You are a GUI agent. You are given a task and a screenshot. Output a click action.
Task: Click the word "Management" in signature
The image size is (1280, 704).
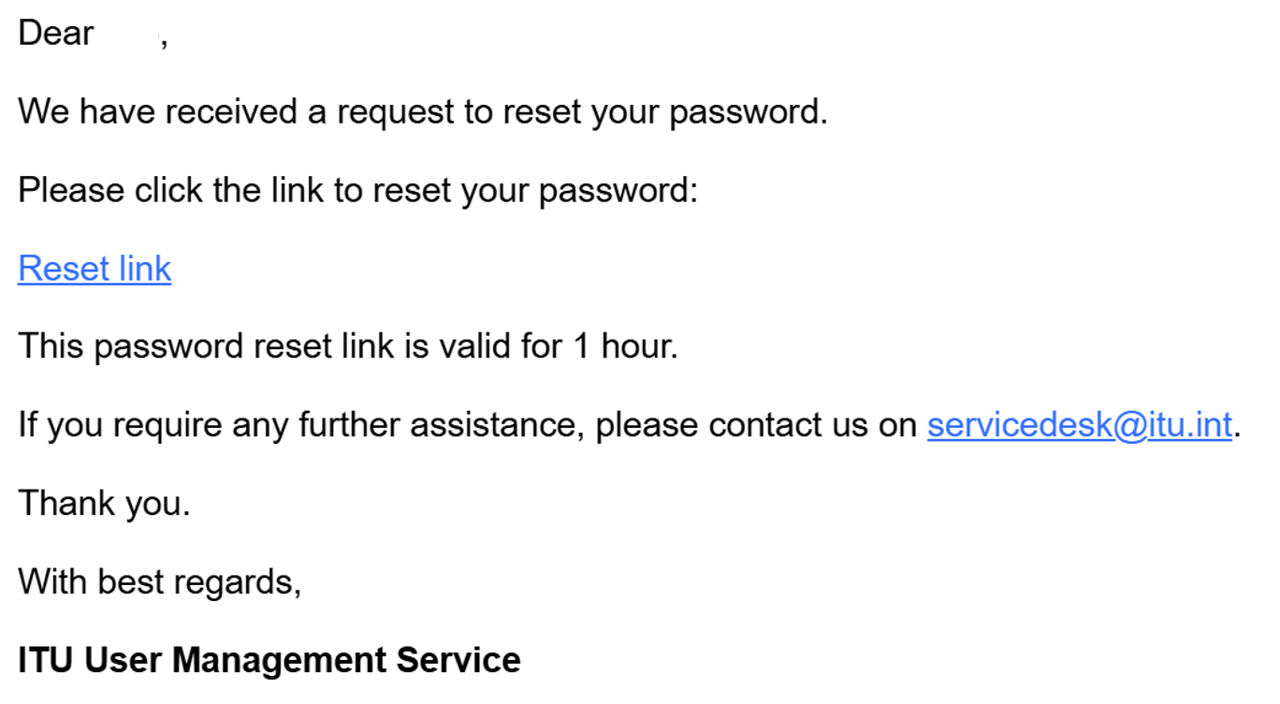point(280,661)
